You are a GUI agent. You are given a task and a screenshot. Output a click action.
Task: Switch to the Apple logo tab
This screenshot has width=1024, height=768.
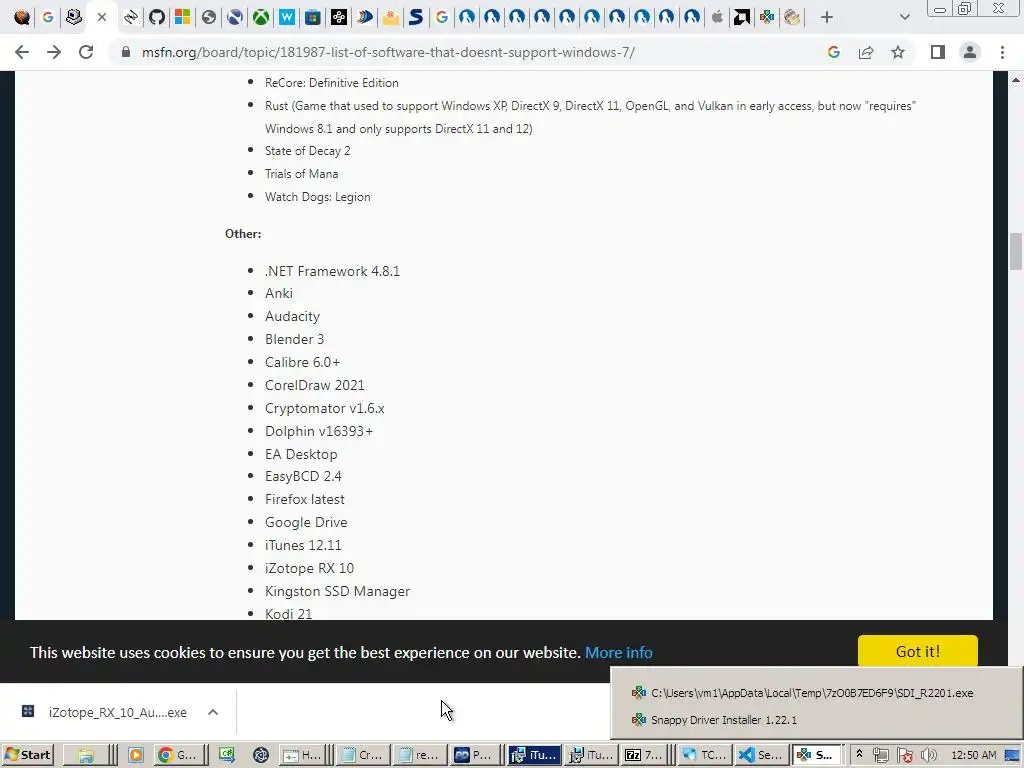click(x=716, y=17)
